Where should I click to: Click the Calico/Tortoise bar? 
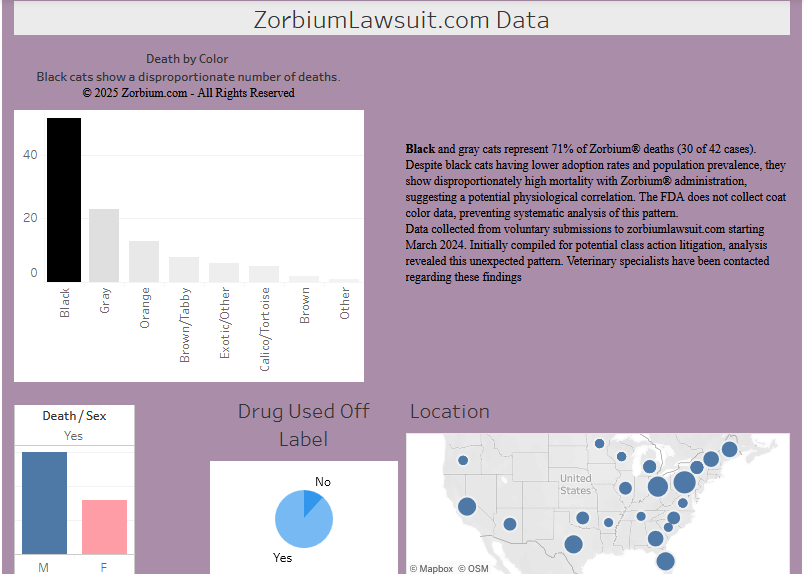[264, 274]
